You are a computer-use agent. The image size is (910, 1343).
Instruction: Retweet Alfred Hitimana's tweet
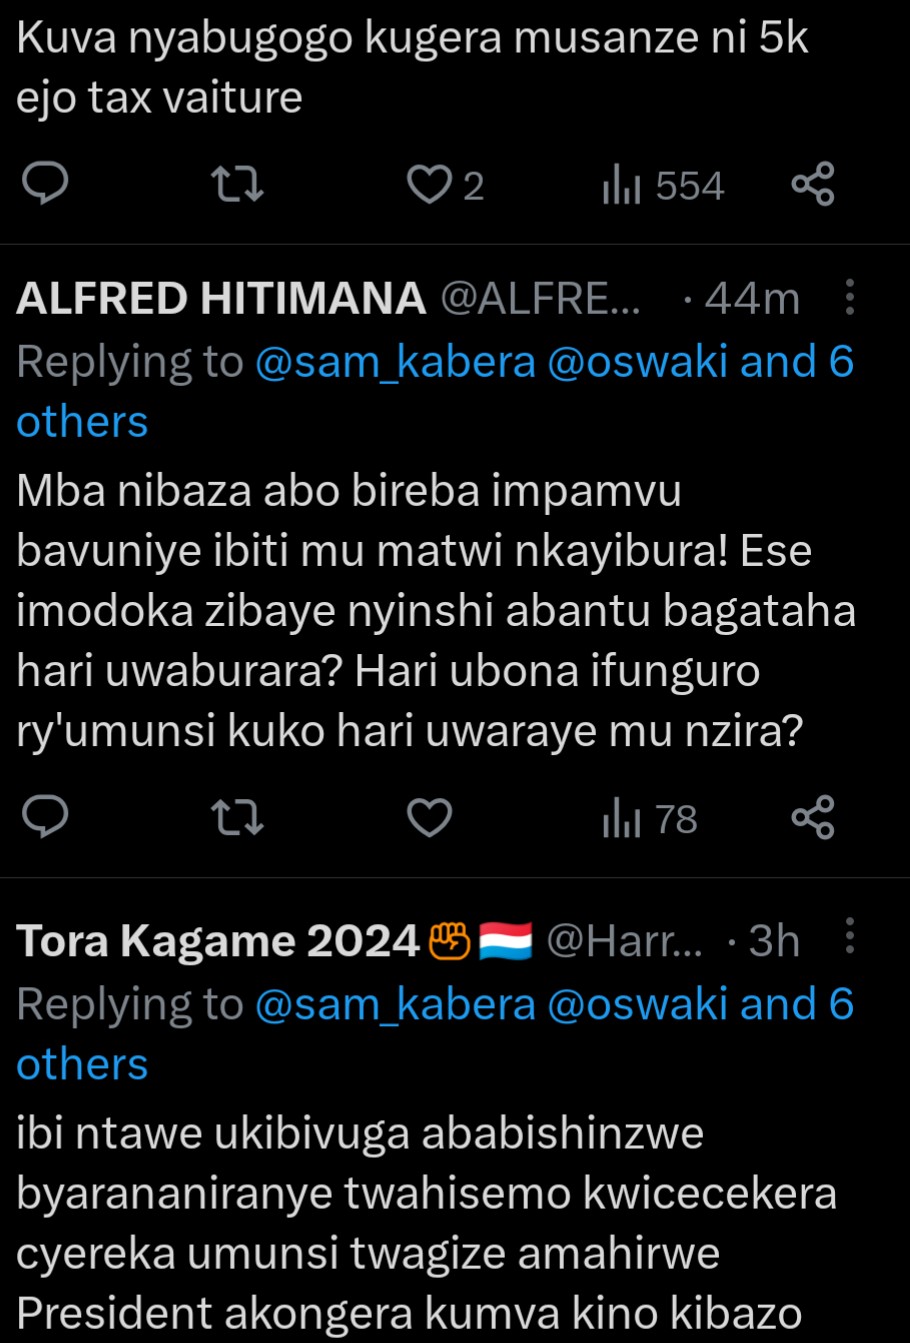click(239, 819)
